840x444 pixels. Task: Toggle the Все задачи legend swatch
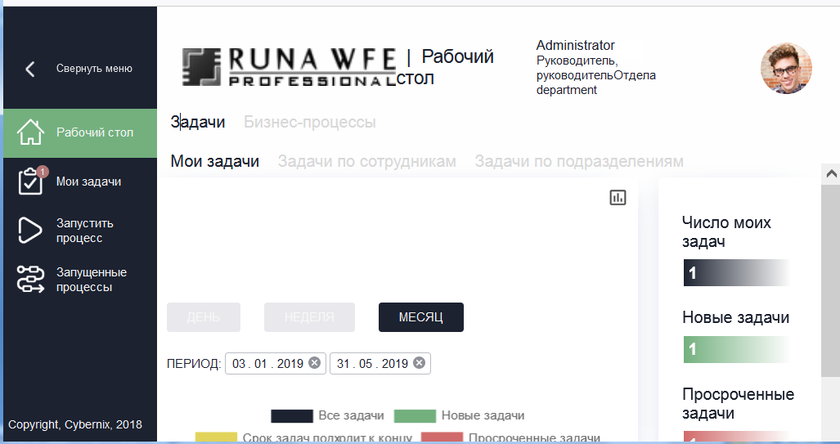click(x=292, y=415)
